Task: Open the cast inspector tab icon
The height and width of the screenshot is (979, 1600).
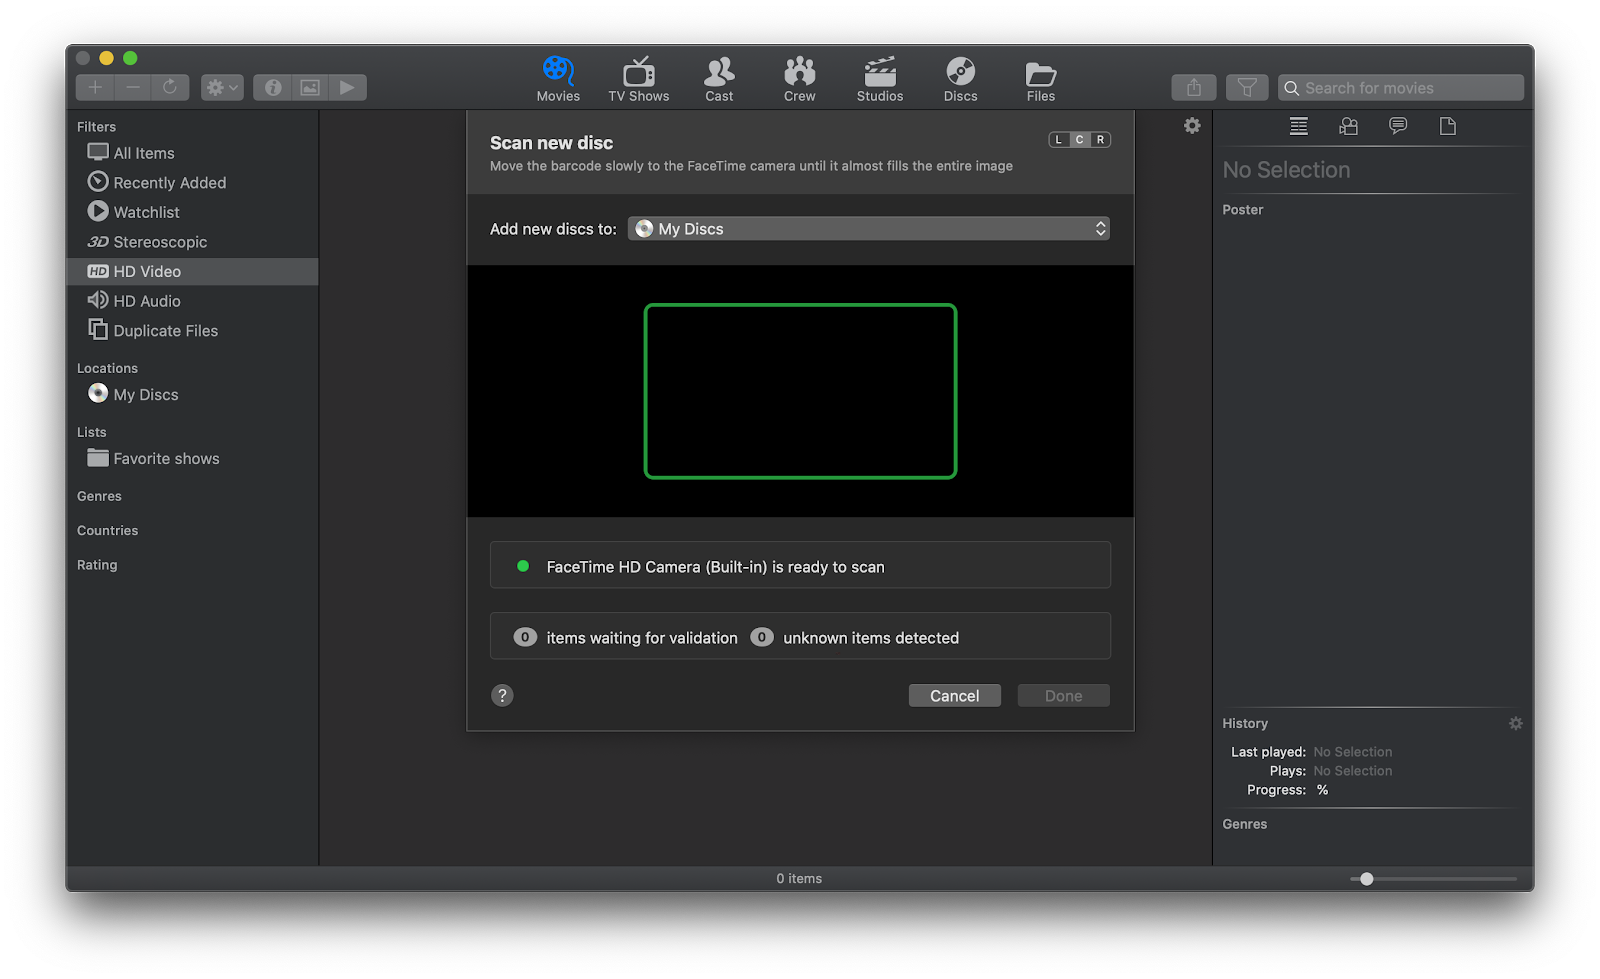Action: 1348,126
